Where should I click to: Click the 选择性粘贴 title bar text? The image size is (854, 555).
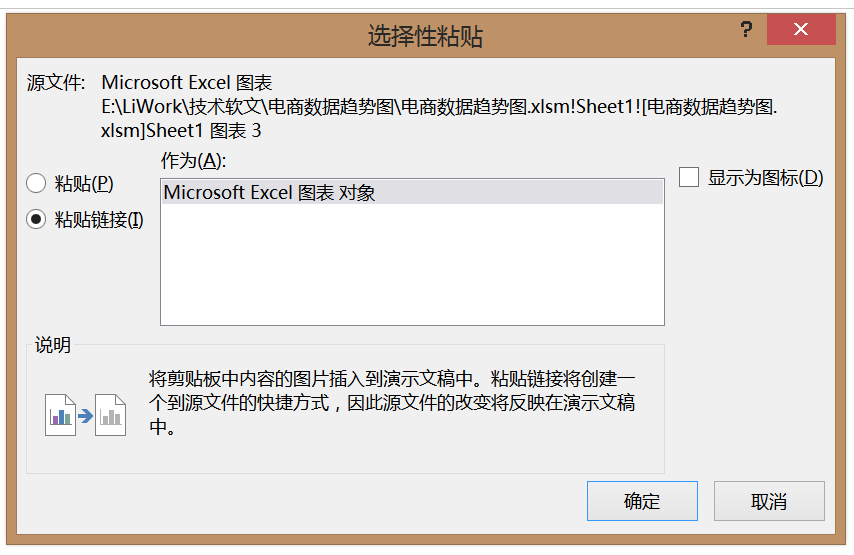425,36
